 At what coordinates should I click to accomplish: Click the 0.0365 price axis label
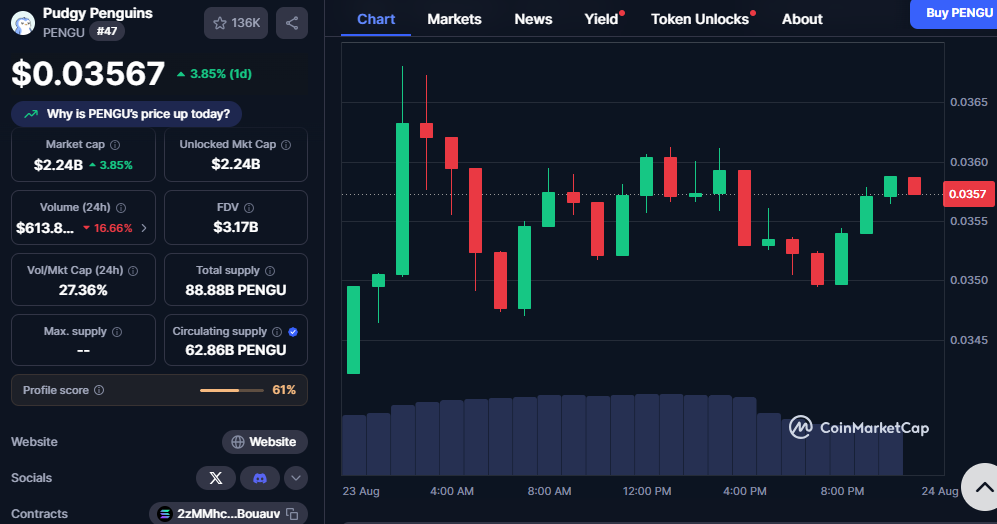969,102
